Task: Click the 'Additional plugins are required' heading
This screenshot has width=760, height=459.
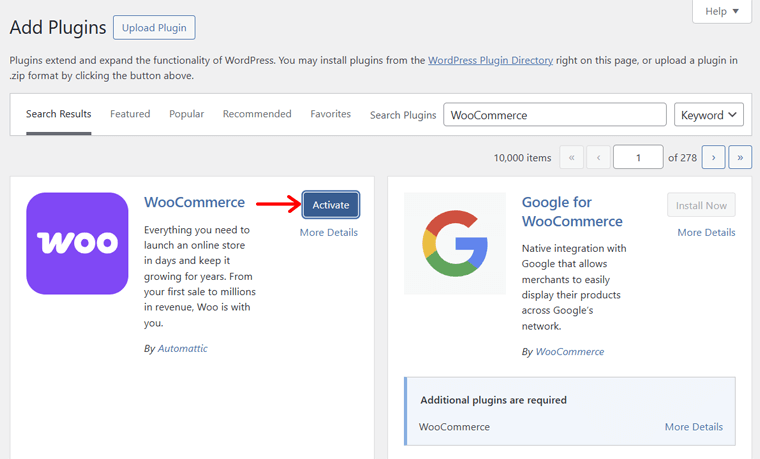Action: (x=493, y=400)
